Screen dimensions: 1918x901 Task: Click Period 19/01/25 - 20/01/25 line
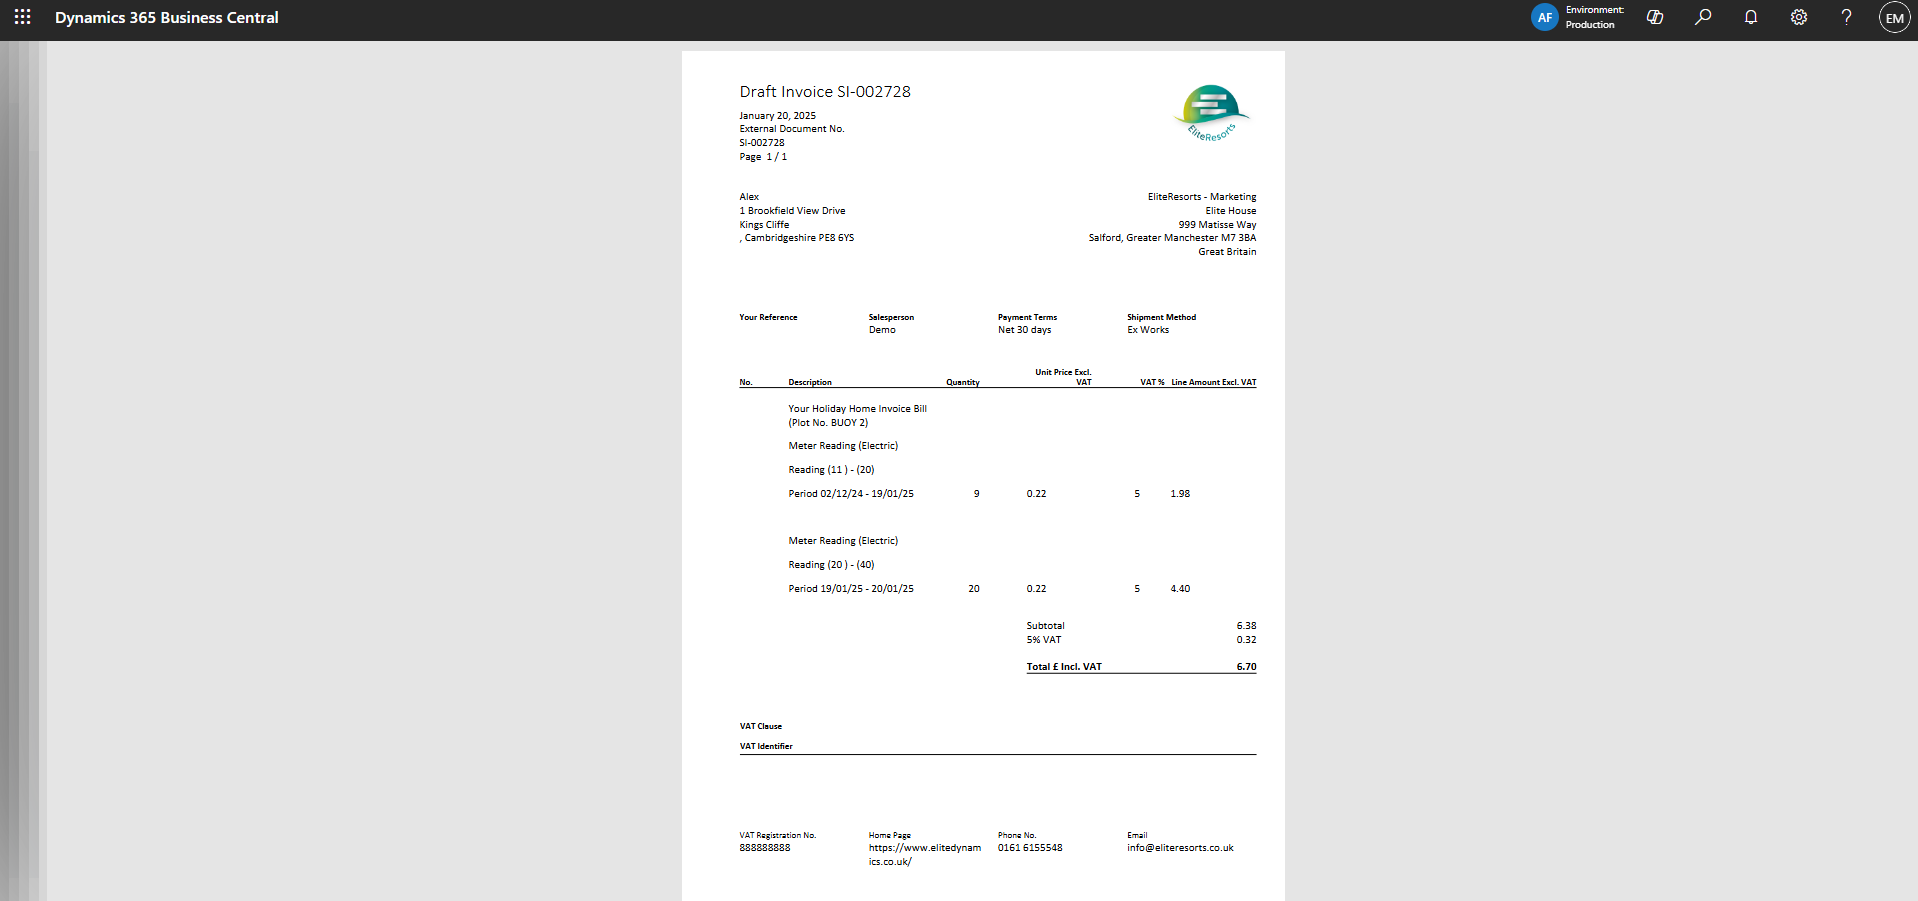[x=851, y=589]
